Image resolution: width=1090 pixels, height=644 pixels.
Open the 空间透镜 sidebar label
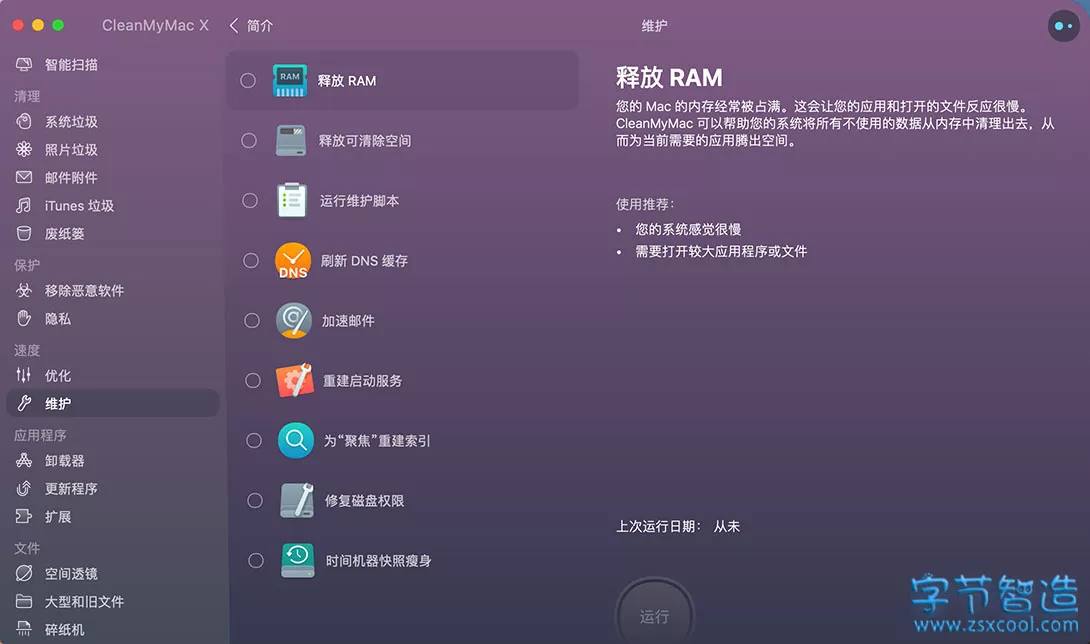[x=71, y=573]
